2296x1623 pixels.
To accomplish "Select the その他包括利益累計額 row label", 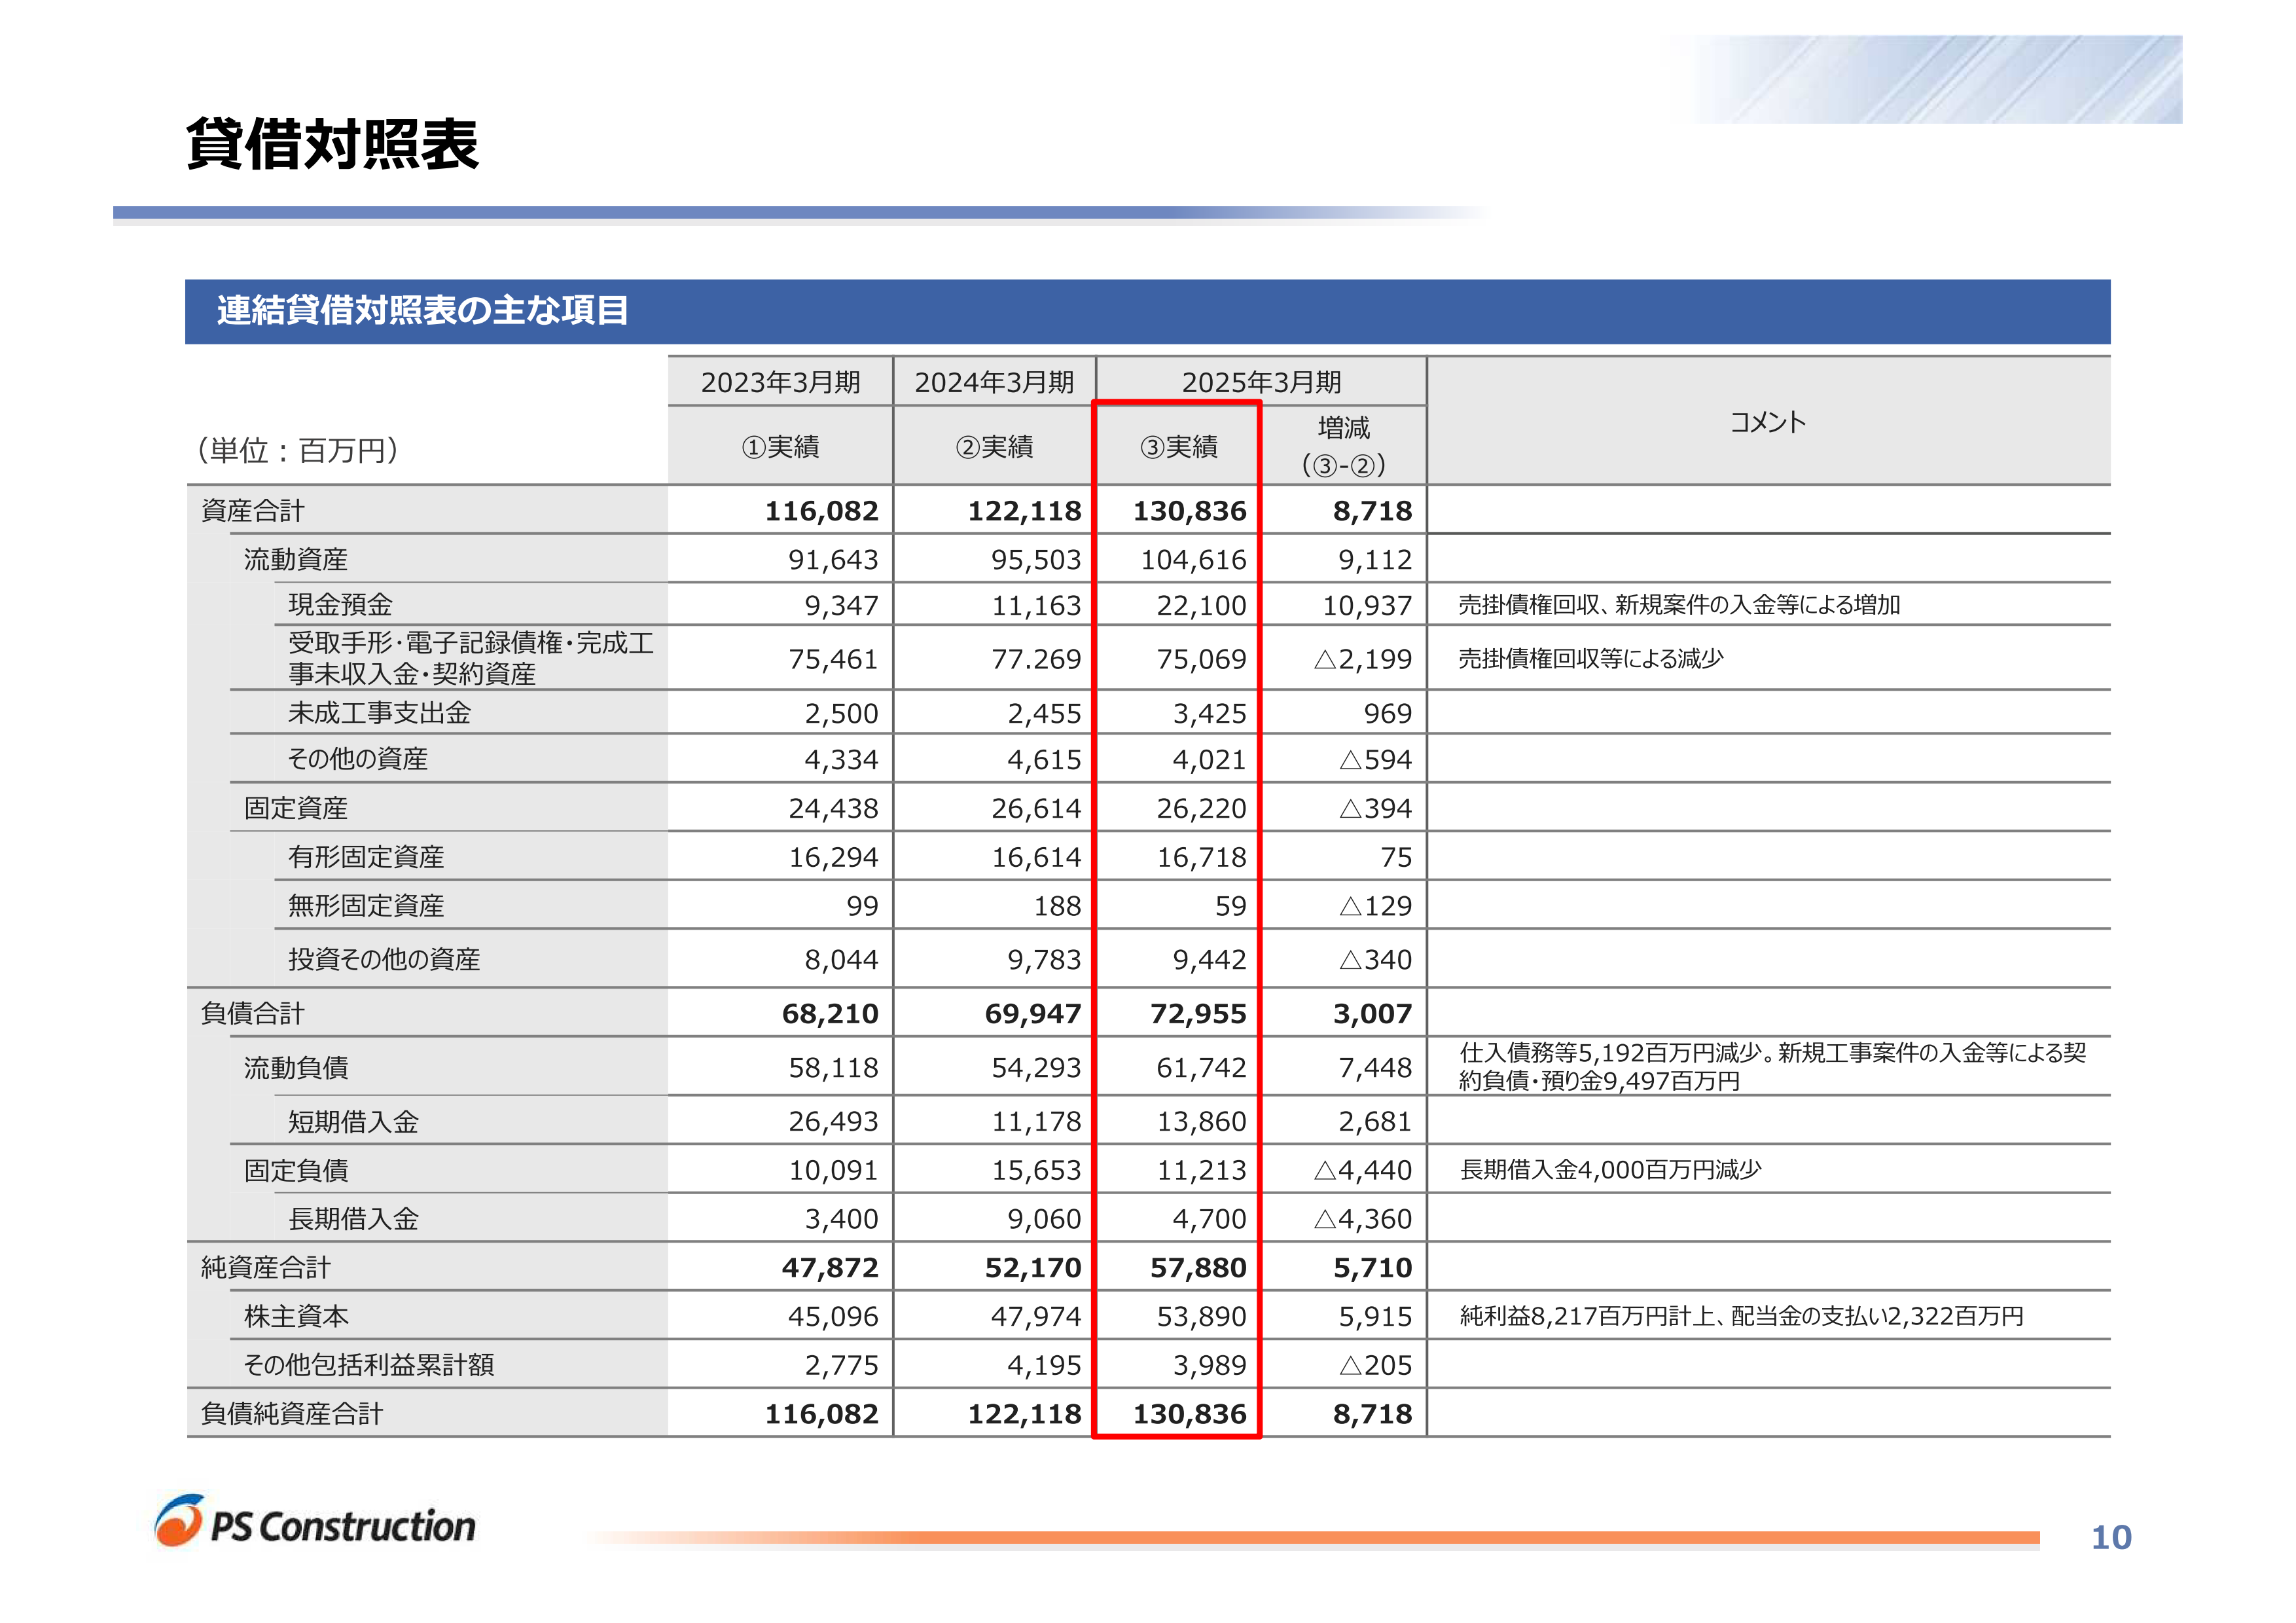I will (369, 1365).
